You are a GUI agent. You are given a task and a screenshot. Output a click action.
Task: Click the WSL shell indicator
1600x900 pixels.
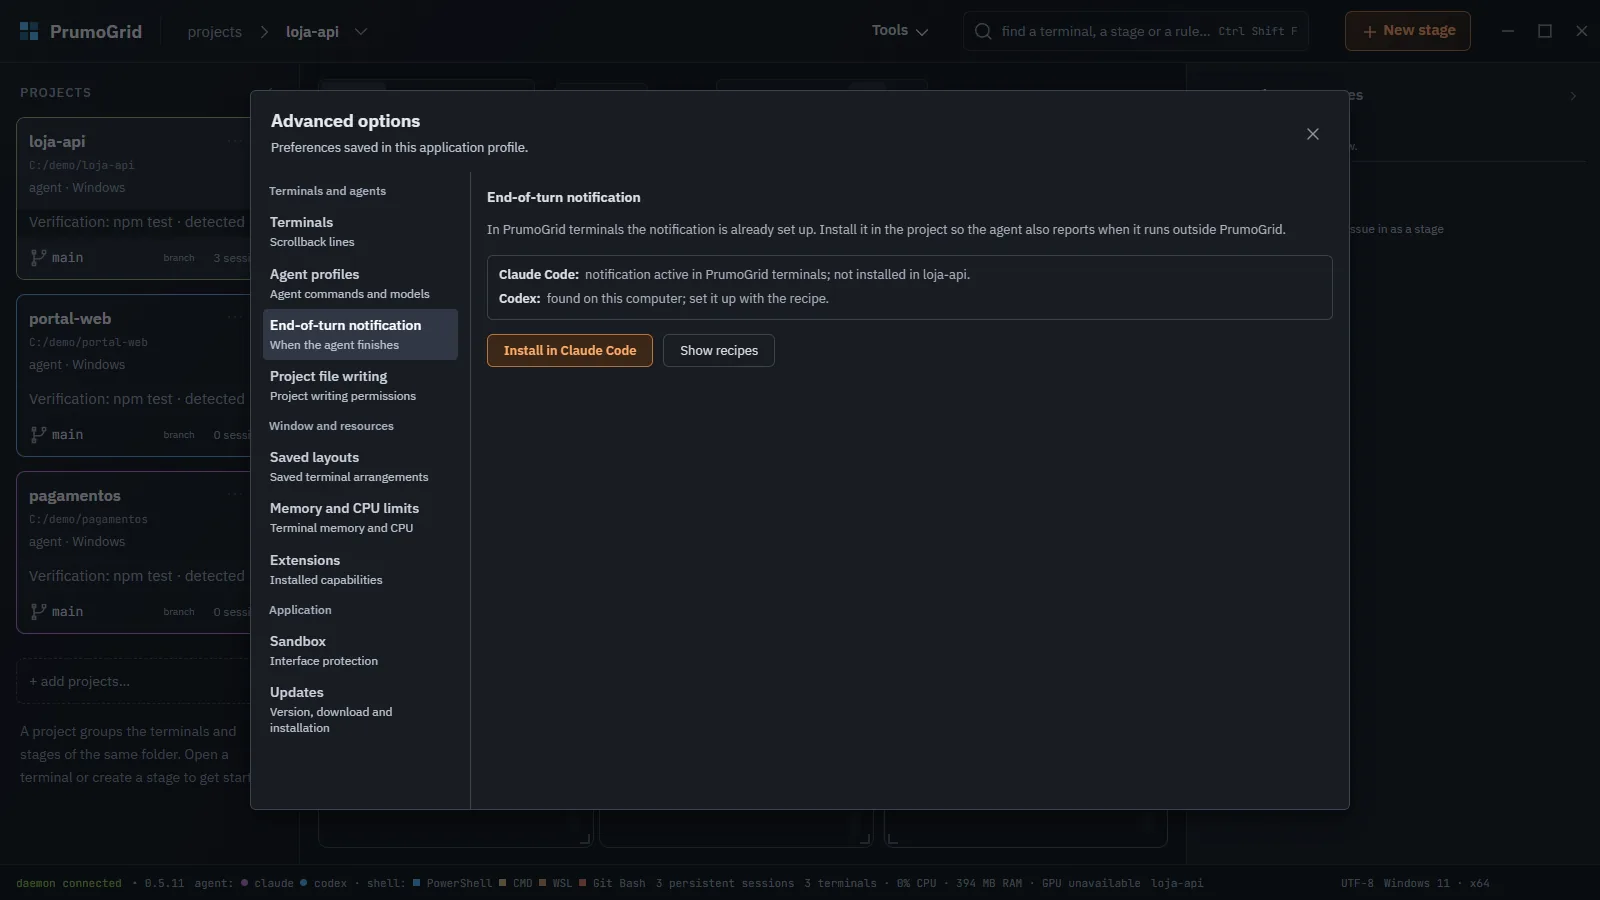click(556, 883)
